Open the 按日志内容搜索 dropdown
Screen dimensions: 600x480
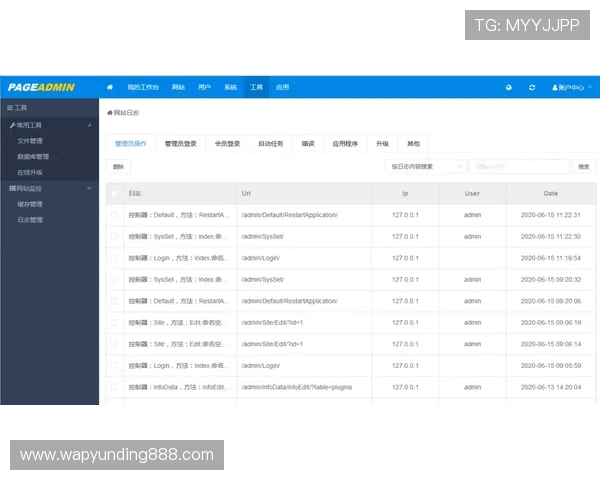(x=427, y=166)
